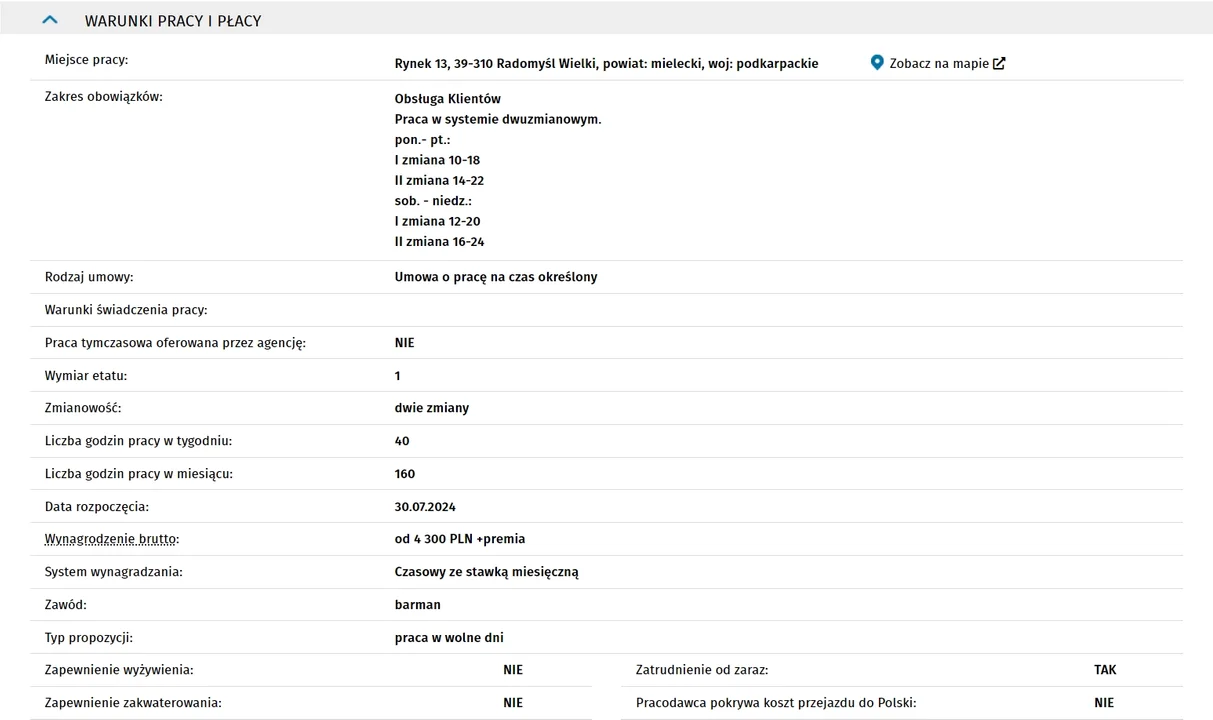Click the NIE value for koszt przejazdu do Polski

1104,703
